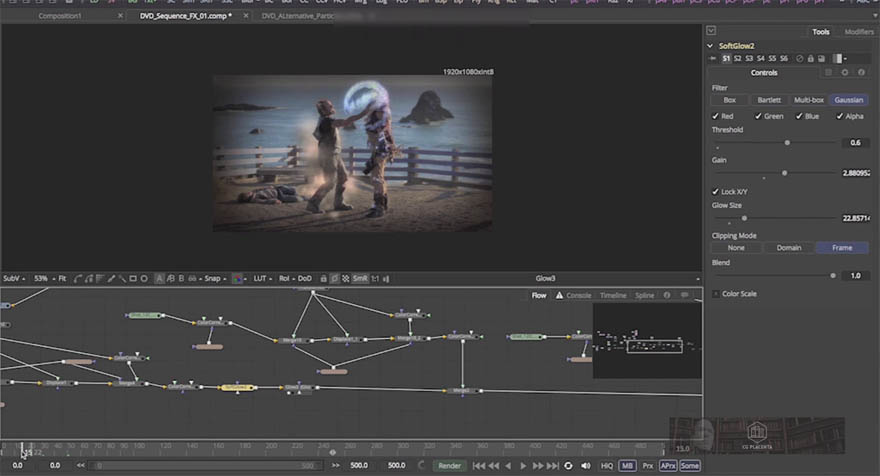Jump to the last frame
The image size is (880, 476).
(x=553, y=465)
